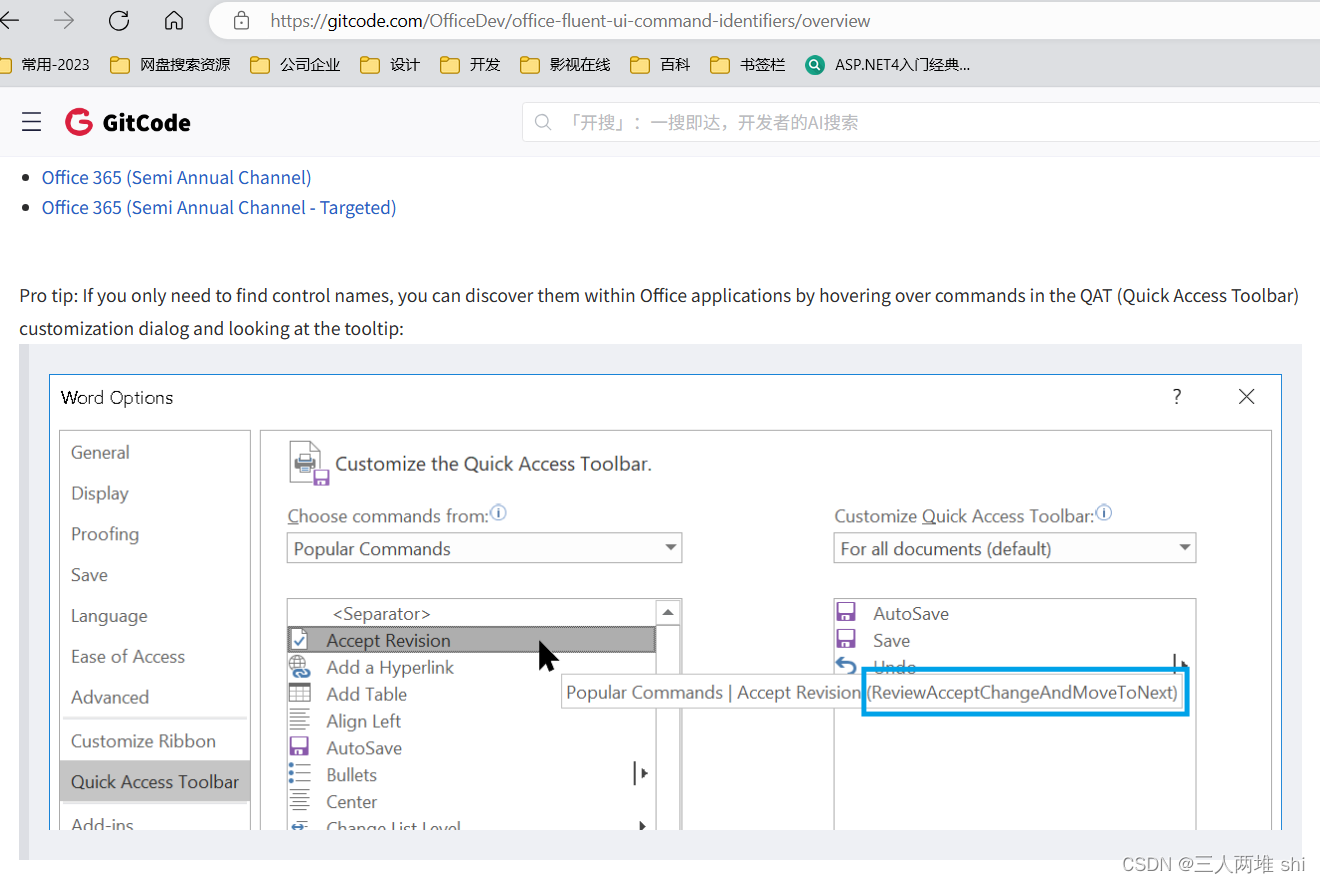This screenshot has height=884, width=1320.
Task: Open the 设计 bookmark folder
Action: (x=390, y=65)
